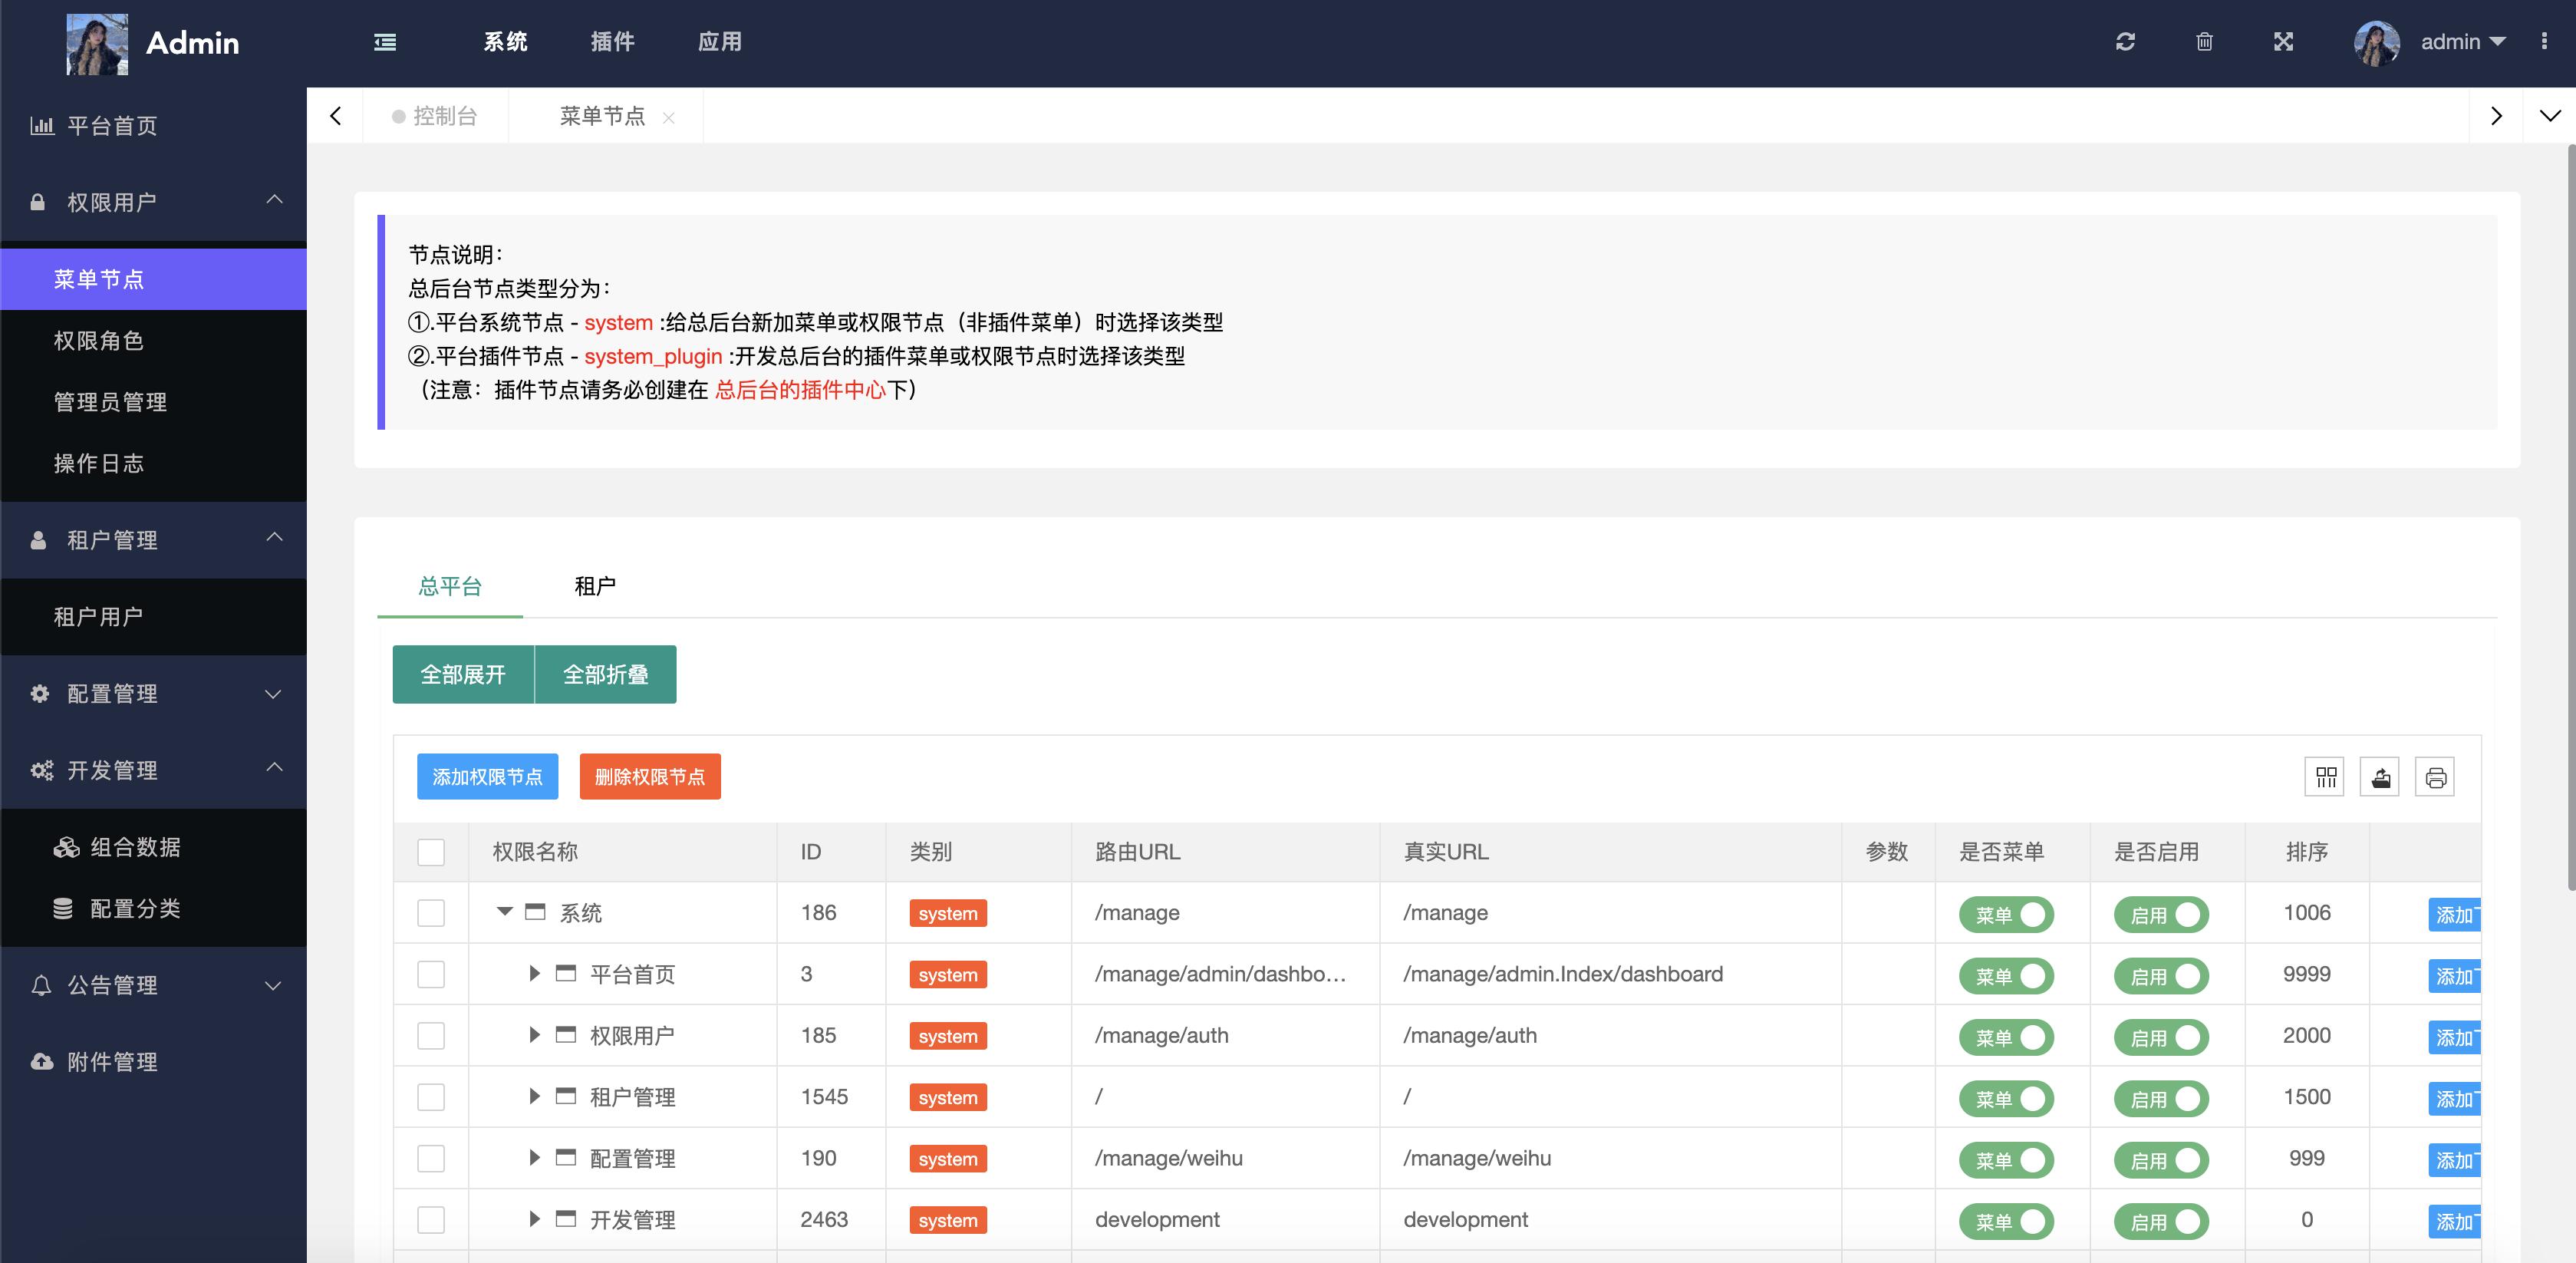Switch to the 租户 tab
This screenshot has height=1263, width=2576.
(596, 586)
